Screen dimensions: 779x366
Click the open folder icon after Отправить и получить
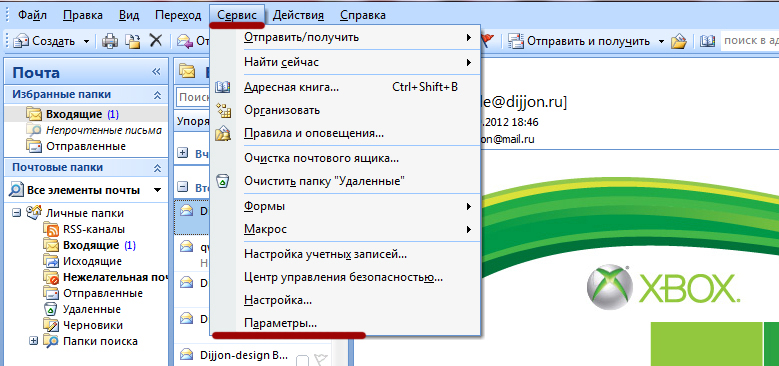coord(678,41)
